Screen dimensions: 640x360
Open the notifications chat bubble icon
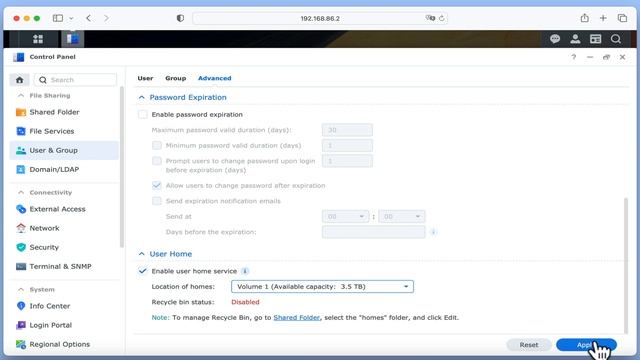(555, 39)
